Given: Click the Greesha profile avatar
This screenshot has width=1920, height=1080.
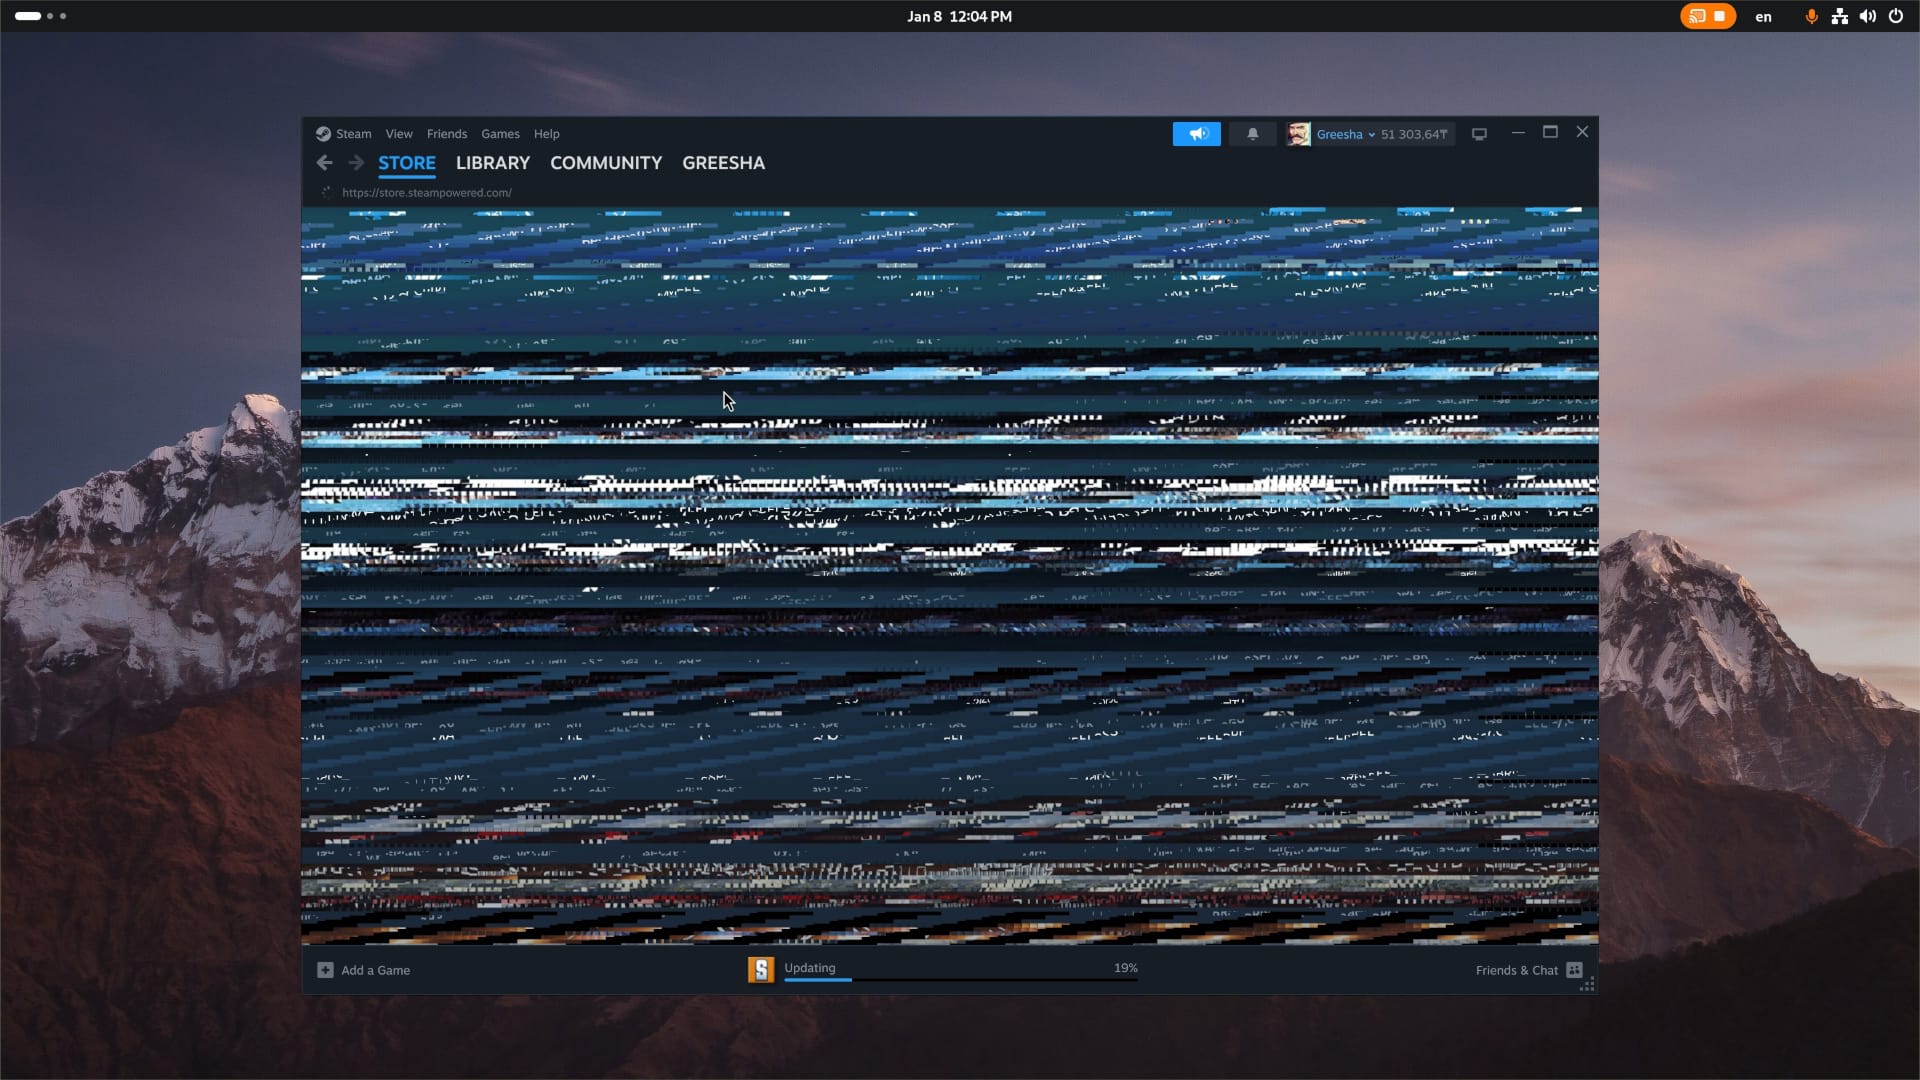Looking at the screenshot, I should tap(1298, 134).
